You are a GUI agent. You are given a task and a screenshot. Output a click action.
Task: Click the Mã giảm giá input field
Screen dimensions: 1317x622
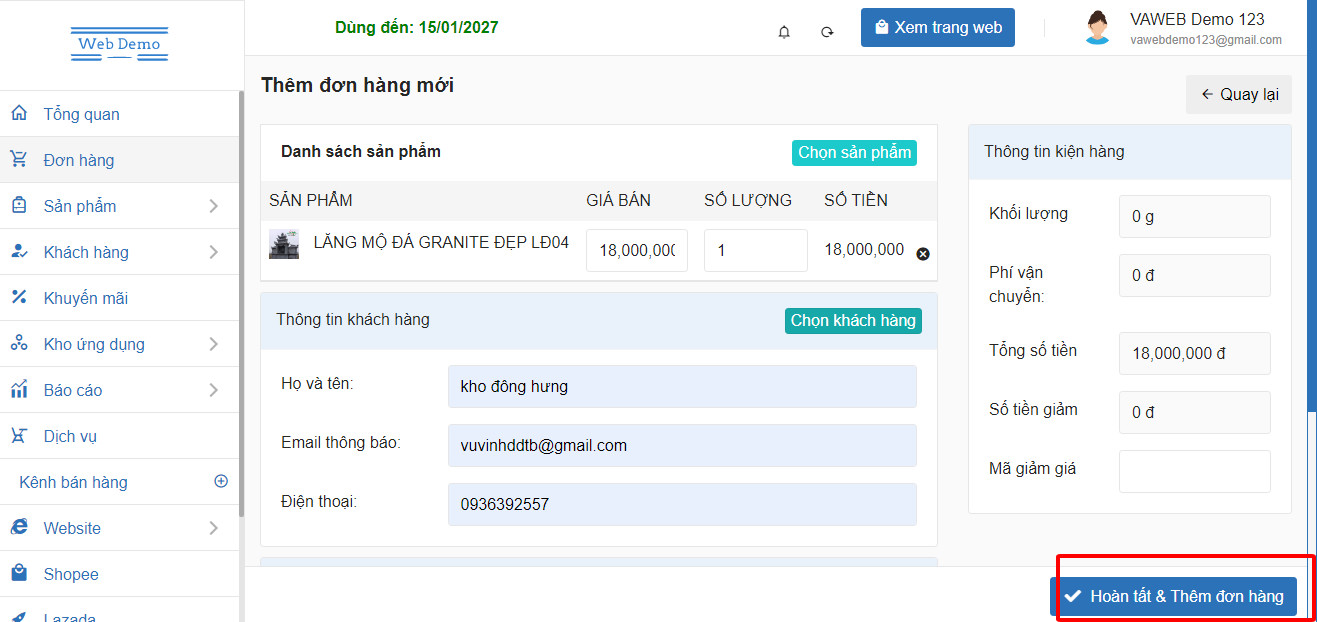tap(1194, 471)
